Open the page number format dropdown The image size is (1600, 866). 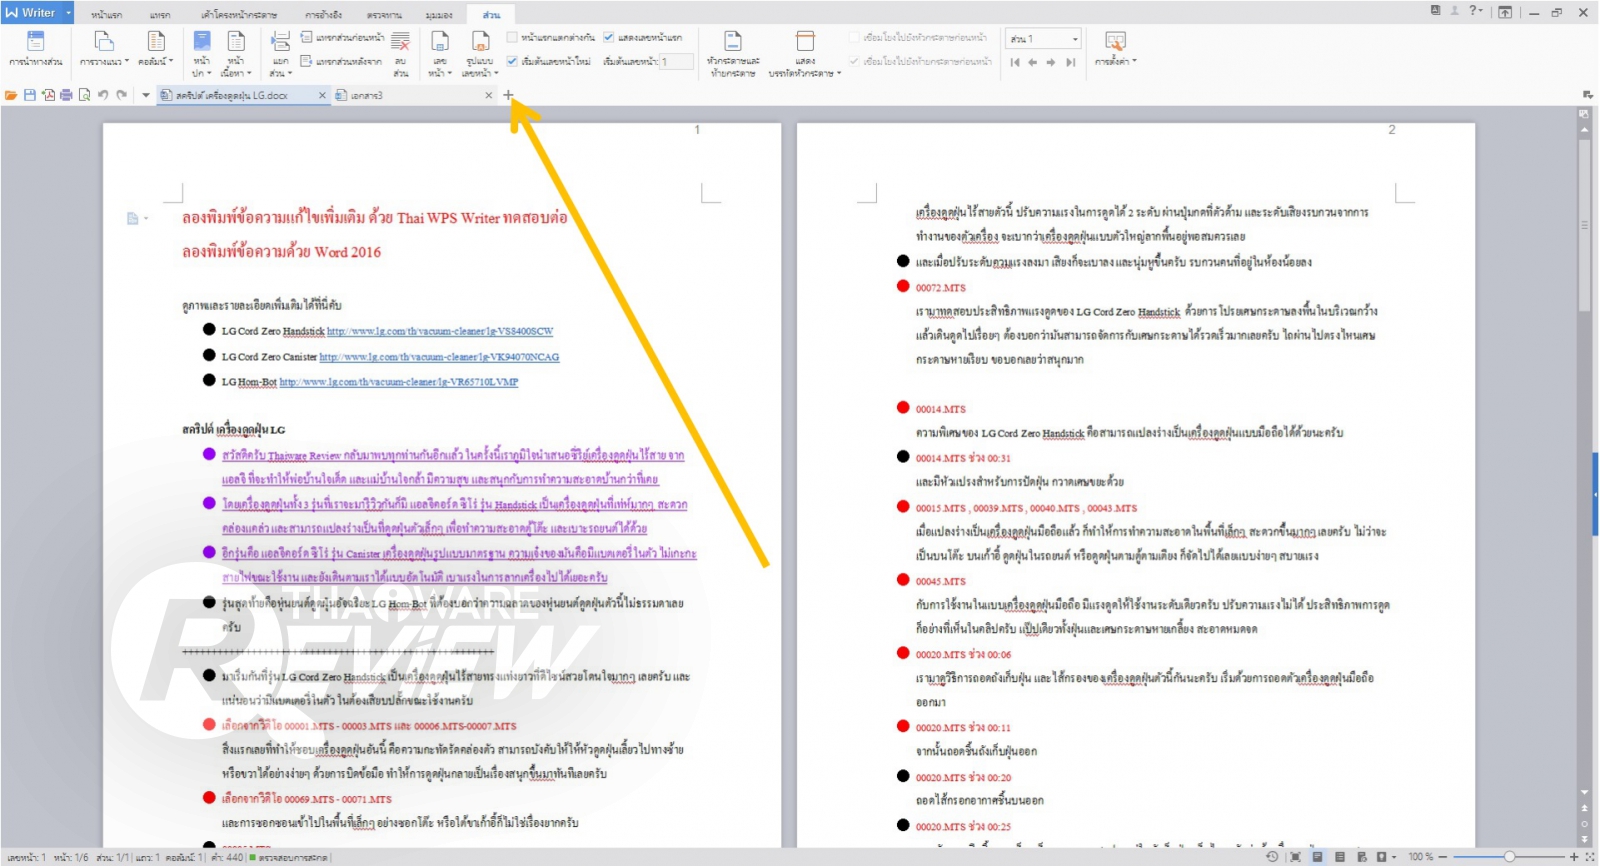click(480, 53)
